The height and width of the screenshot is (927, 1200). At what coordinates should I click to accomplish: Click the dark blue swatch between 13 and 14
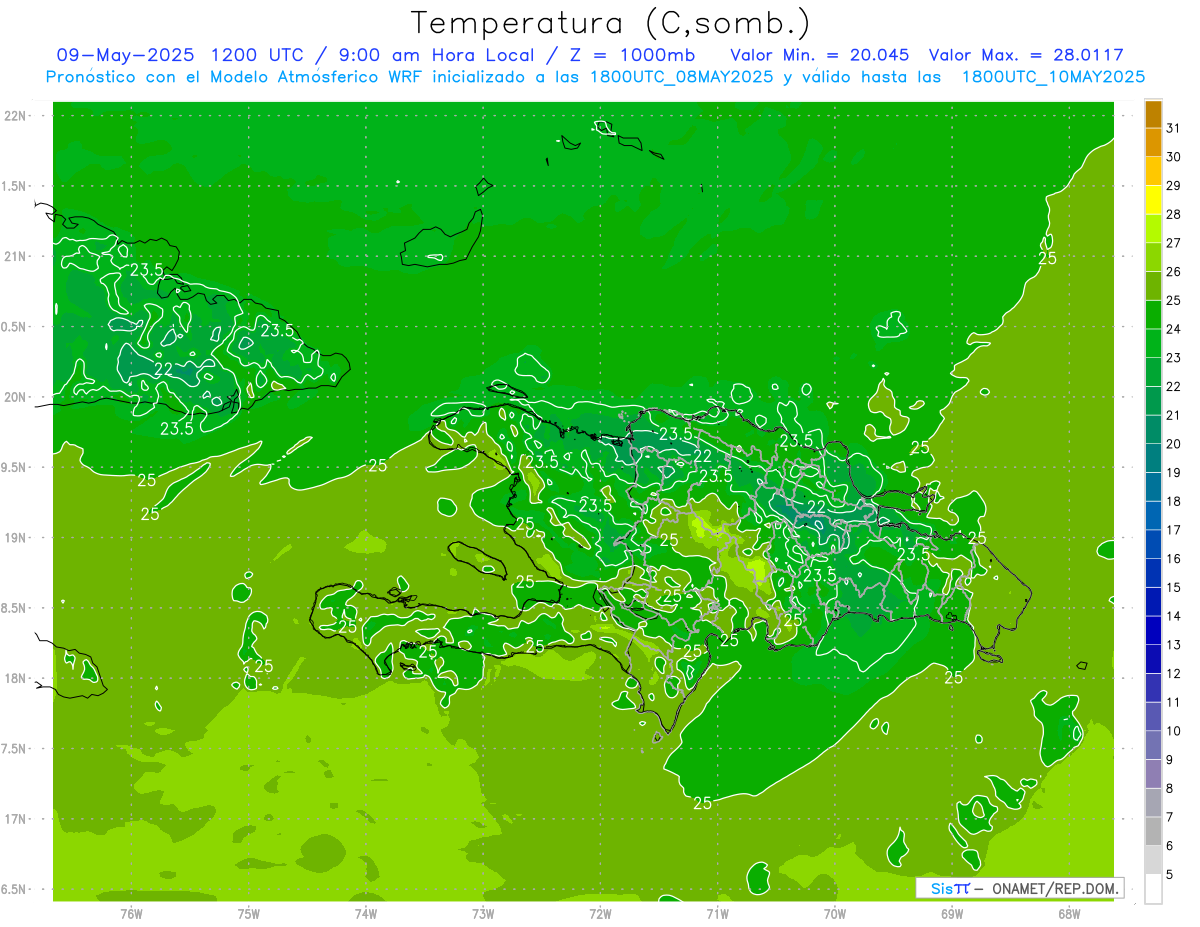coord(1153,630)
